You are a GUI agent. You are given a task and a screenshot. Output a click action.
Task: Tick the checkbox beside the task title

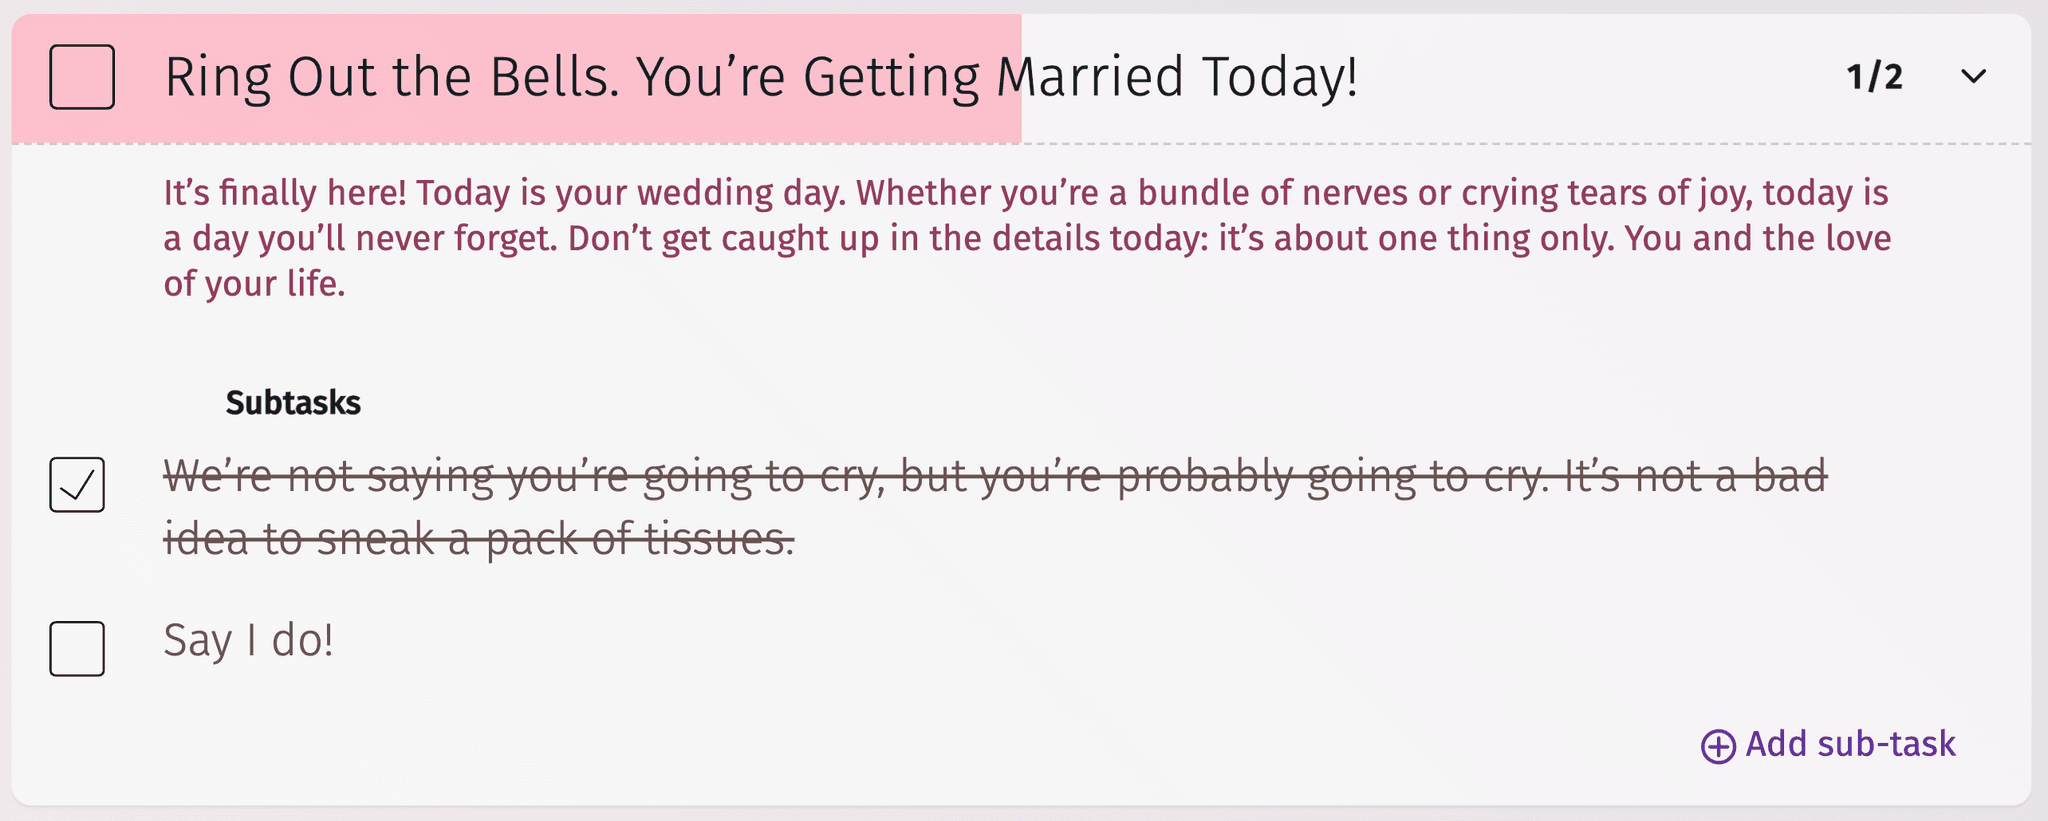81,77
